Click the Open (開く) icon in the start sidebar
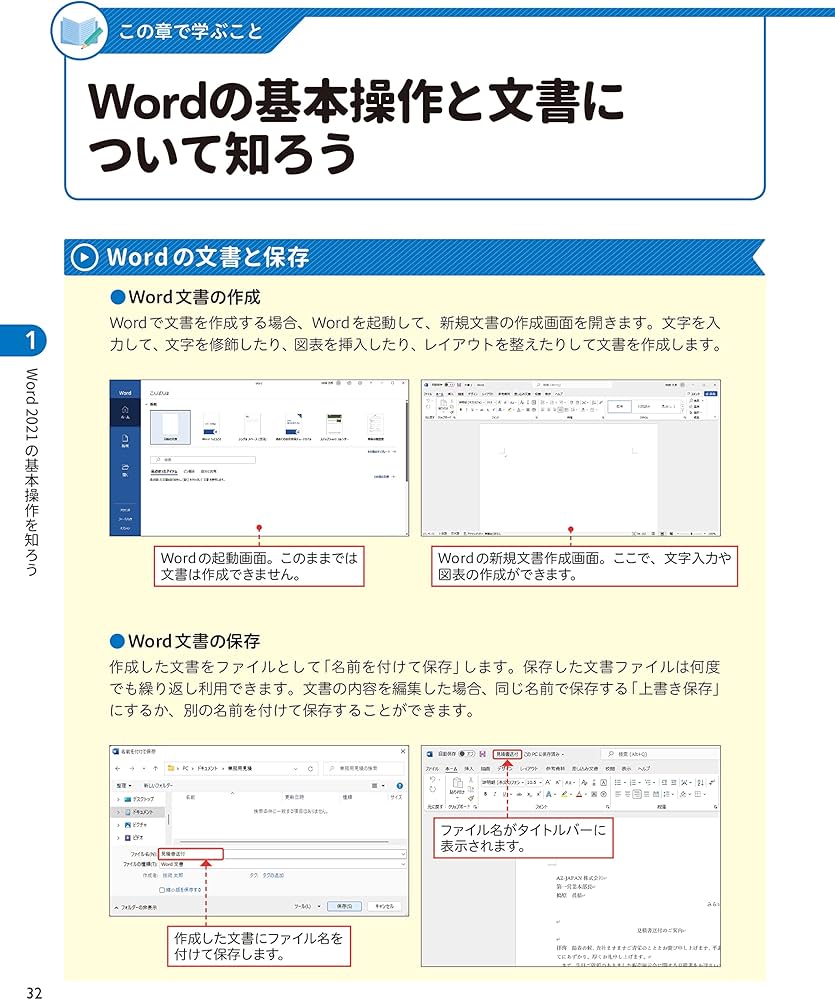This screenshot has width=835, height=1000. (x=125, y=467)
